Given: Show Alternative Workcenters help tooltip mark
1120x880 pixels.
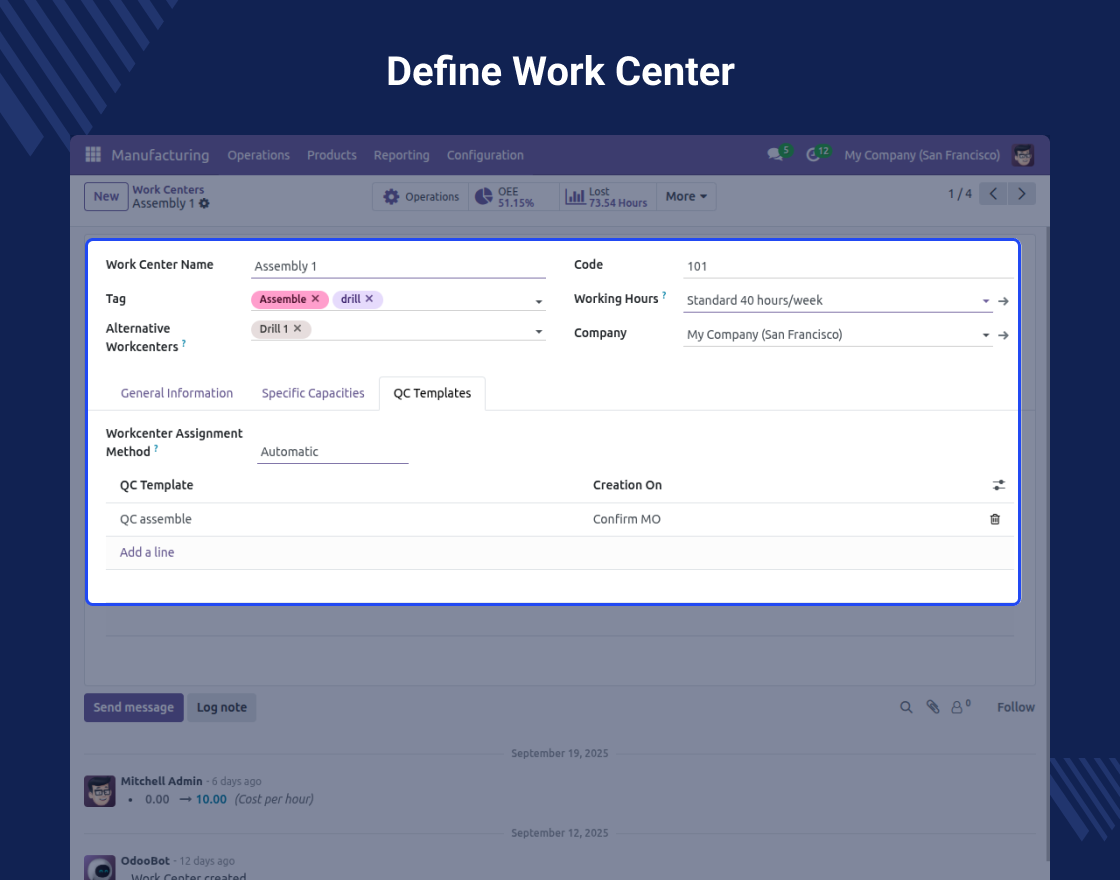Looking at the screenshot, I should coord(184,343).
